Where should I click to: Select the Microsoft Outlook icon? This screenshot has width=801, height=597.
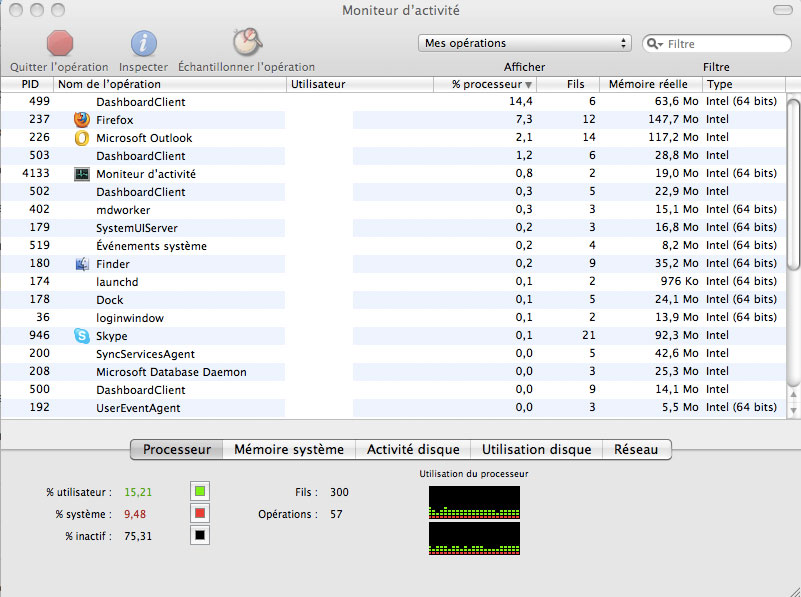(x=82, y=138)
